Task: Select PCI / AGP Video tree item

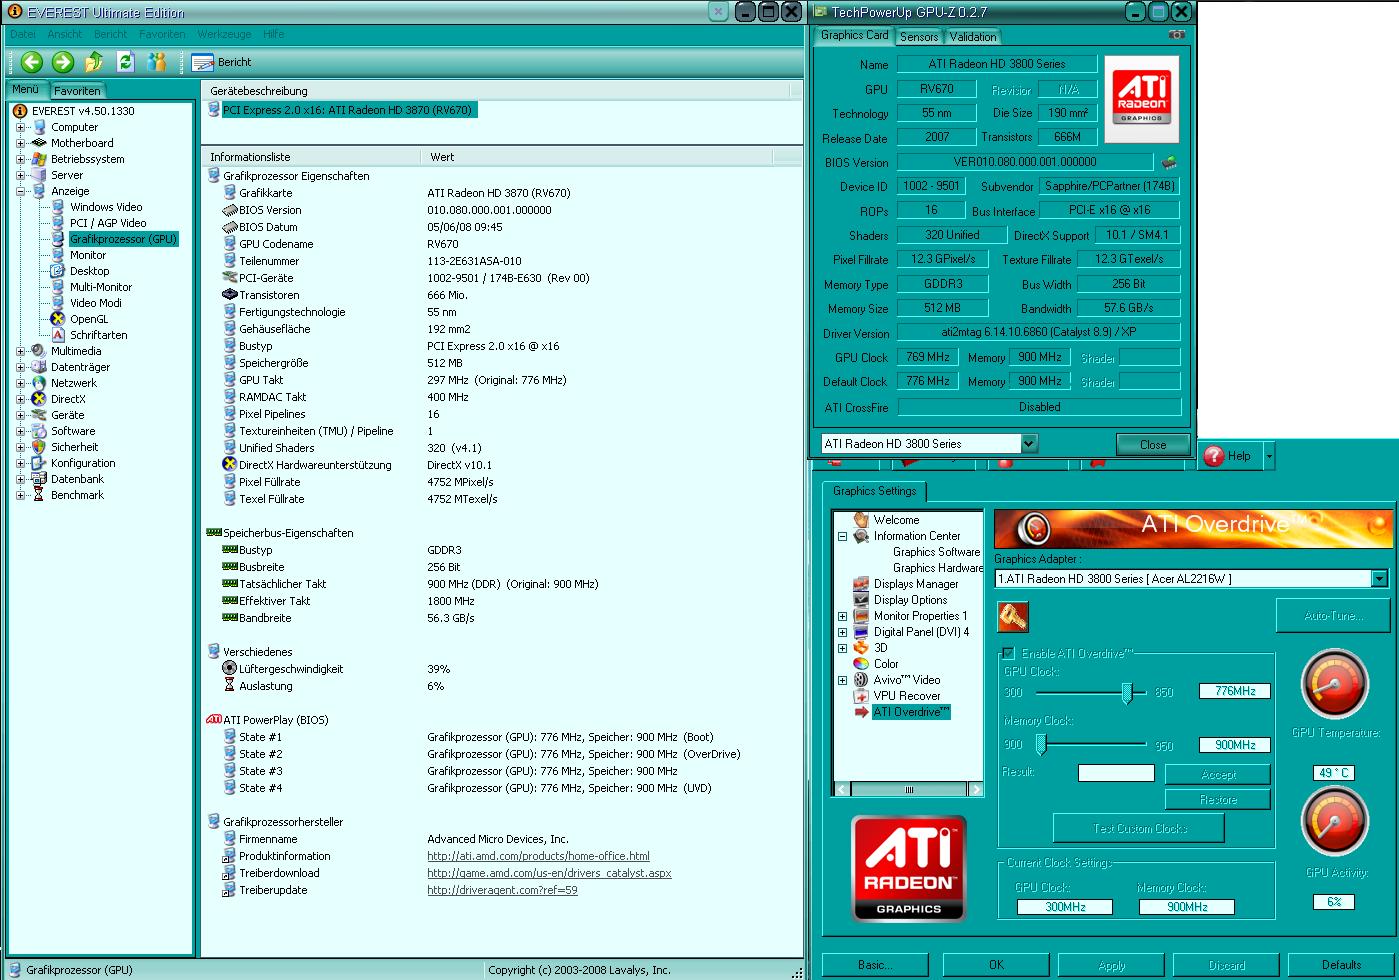Action: (108, 223)
